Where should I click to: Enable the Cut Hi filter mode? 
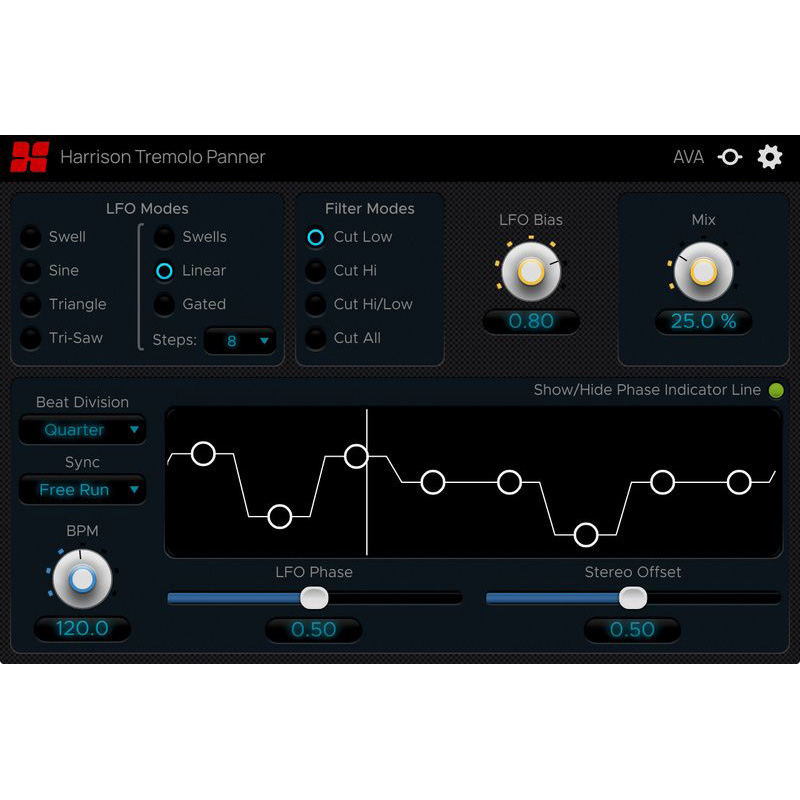point(315,271)
